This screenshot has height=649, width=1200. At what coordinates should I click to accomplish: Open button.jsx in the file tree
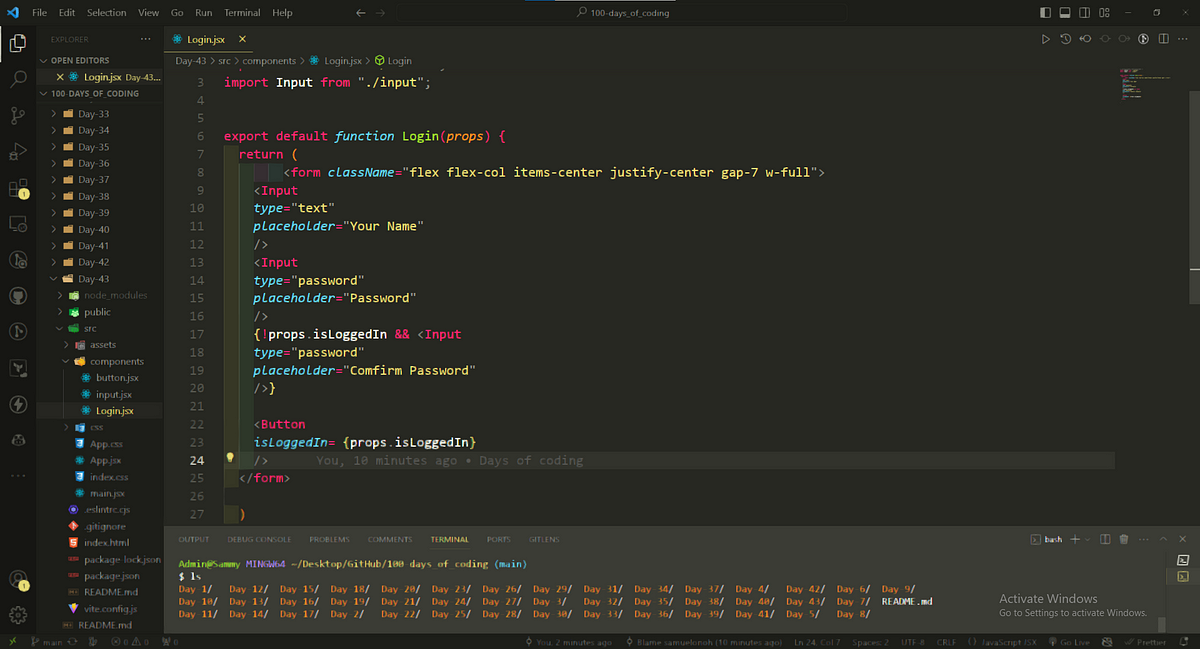[117, 378]
